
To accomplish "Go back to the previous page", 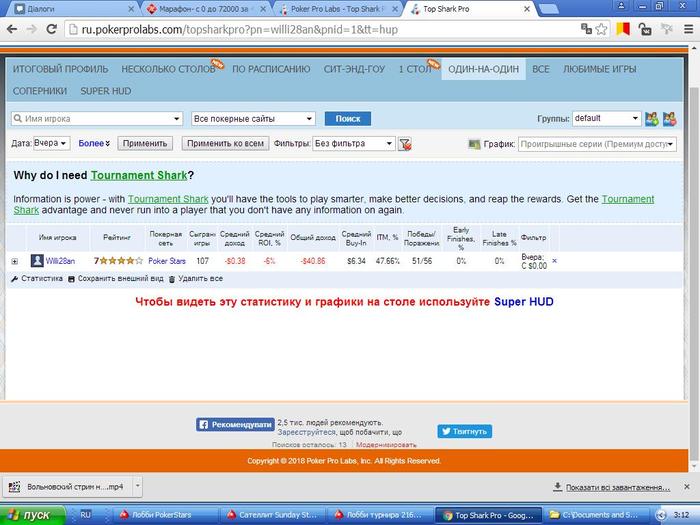I will tap(12, 29).
